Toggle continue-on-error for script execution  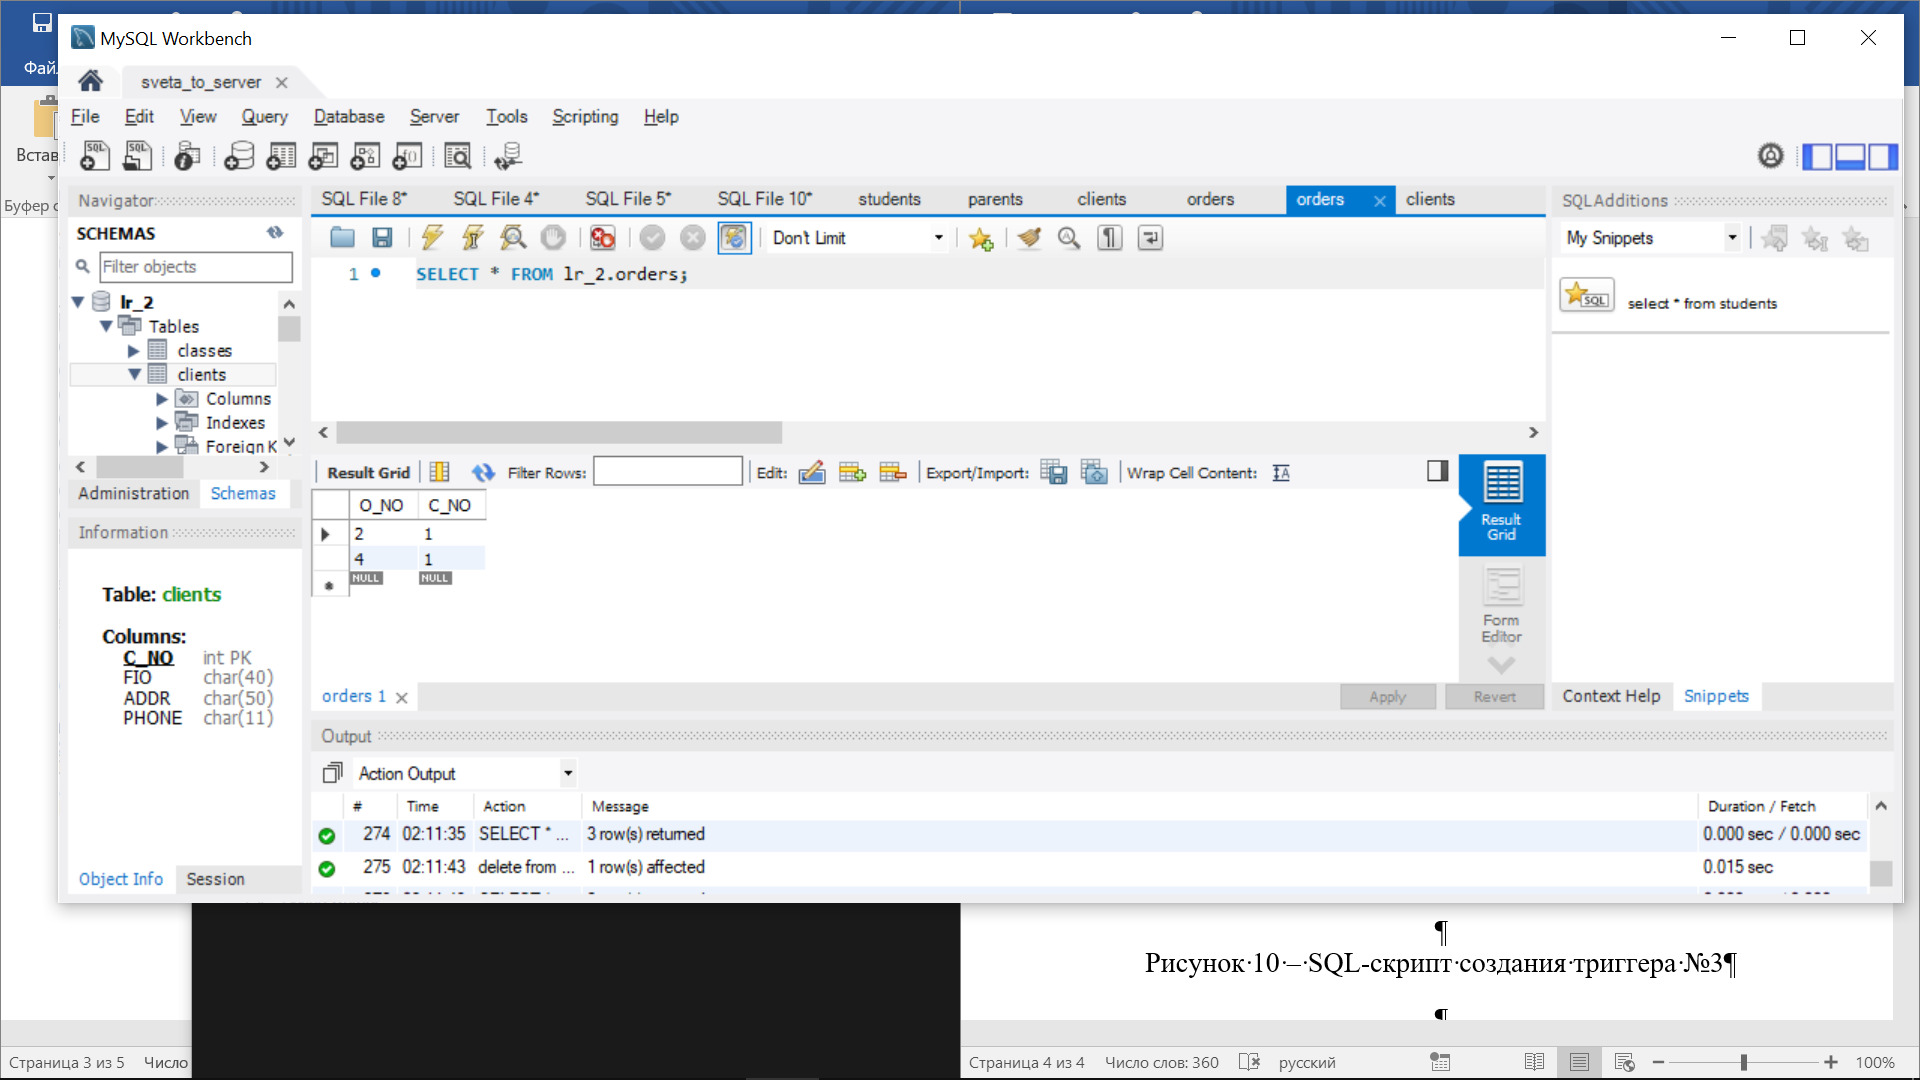pos(602,238)
